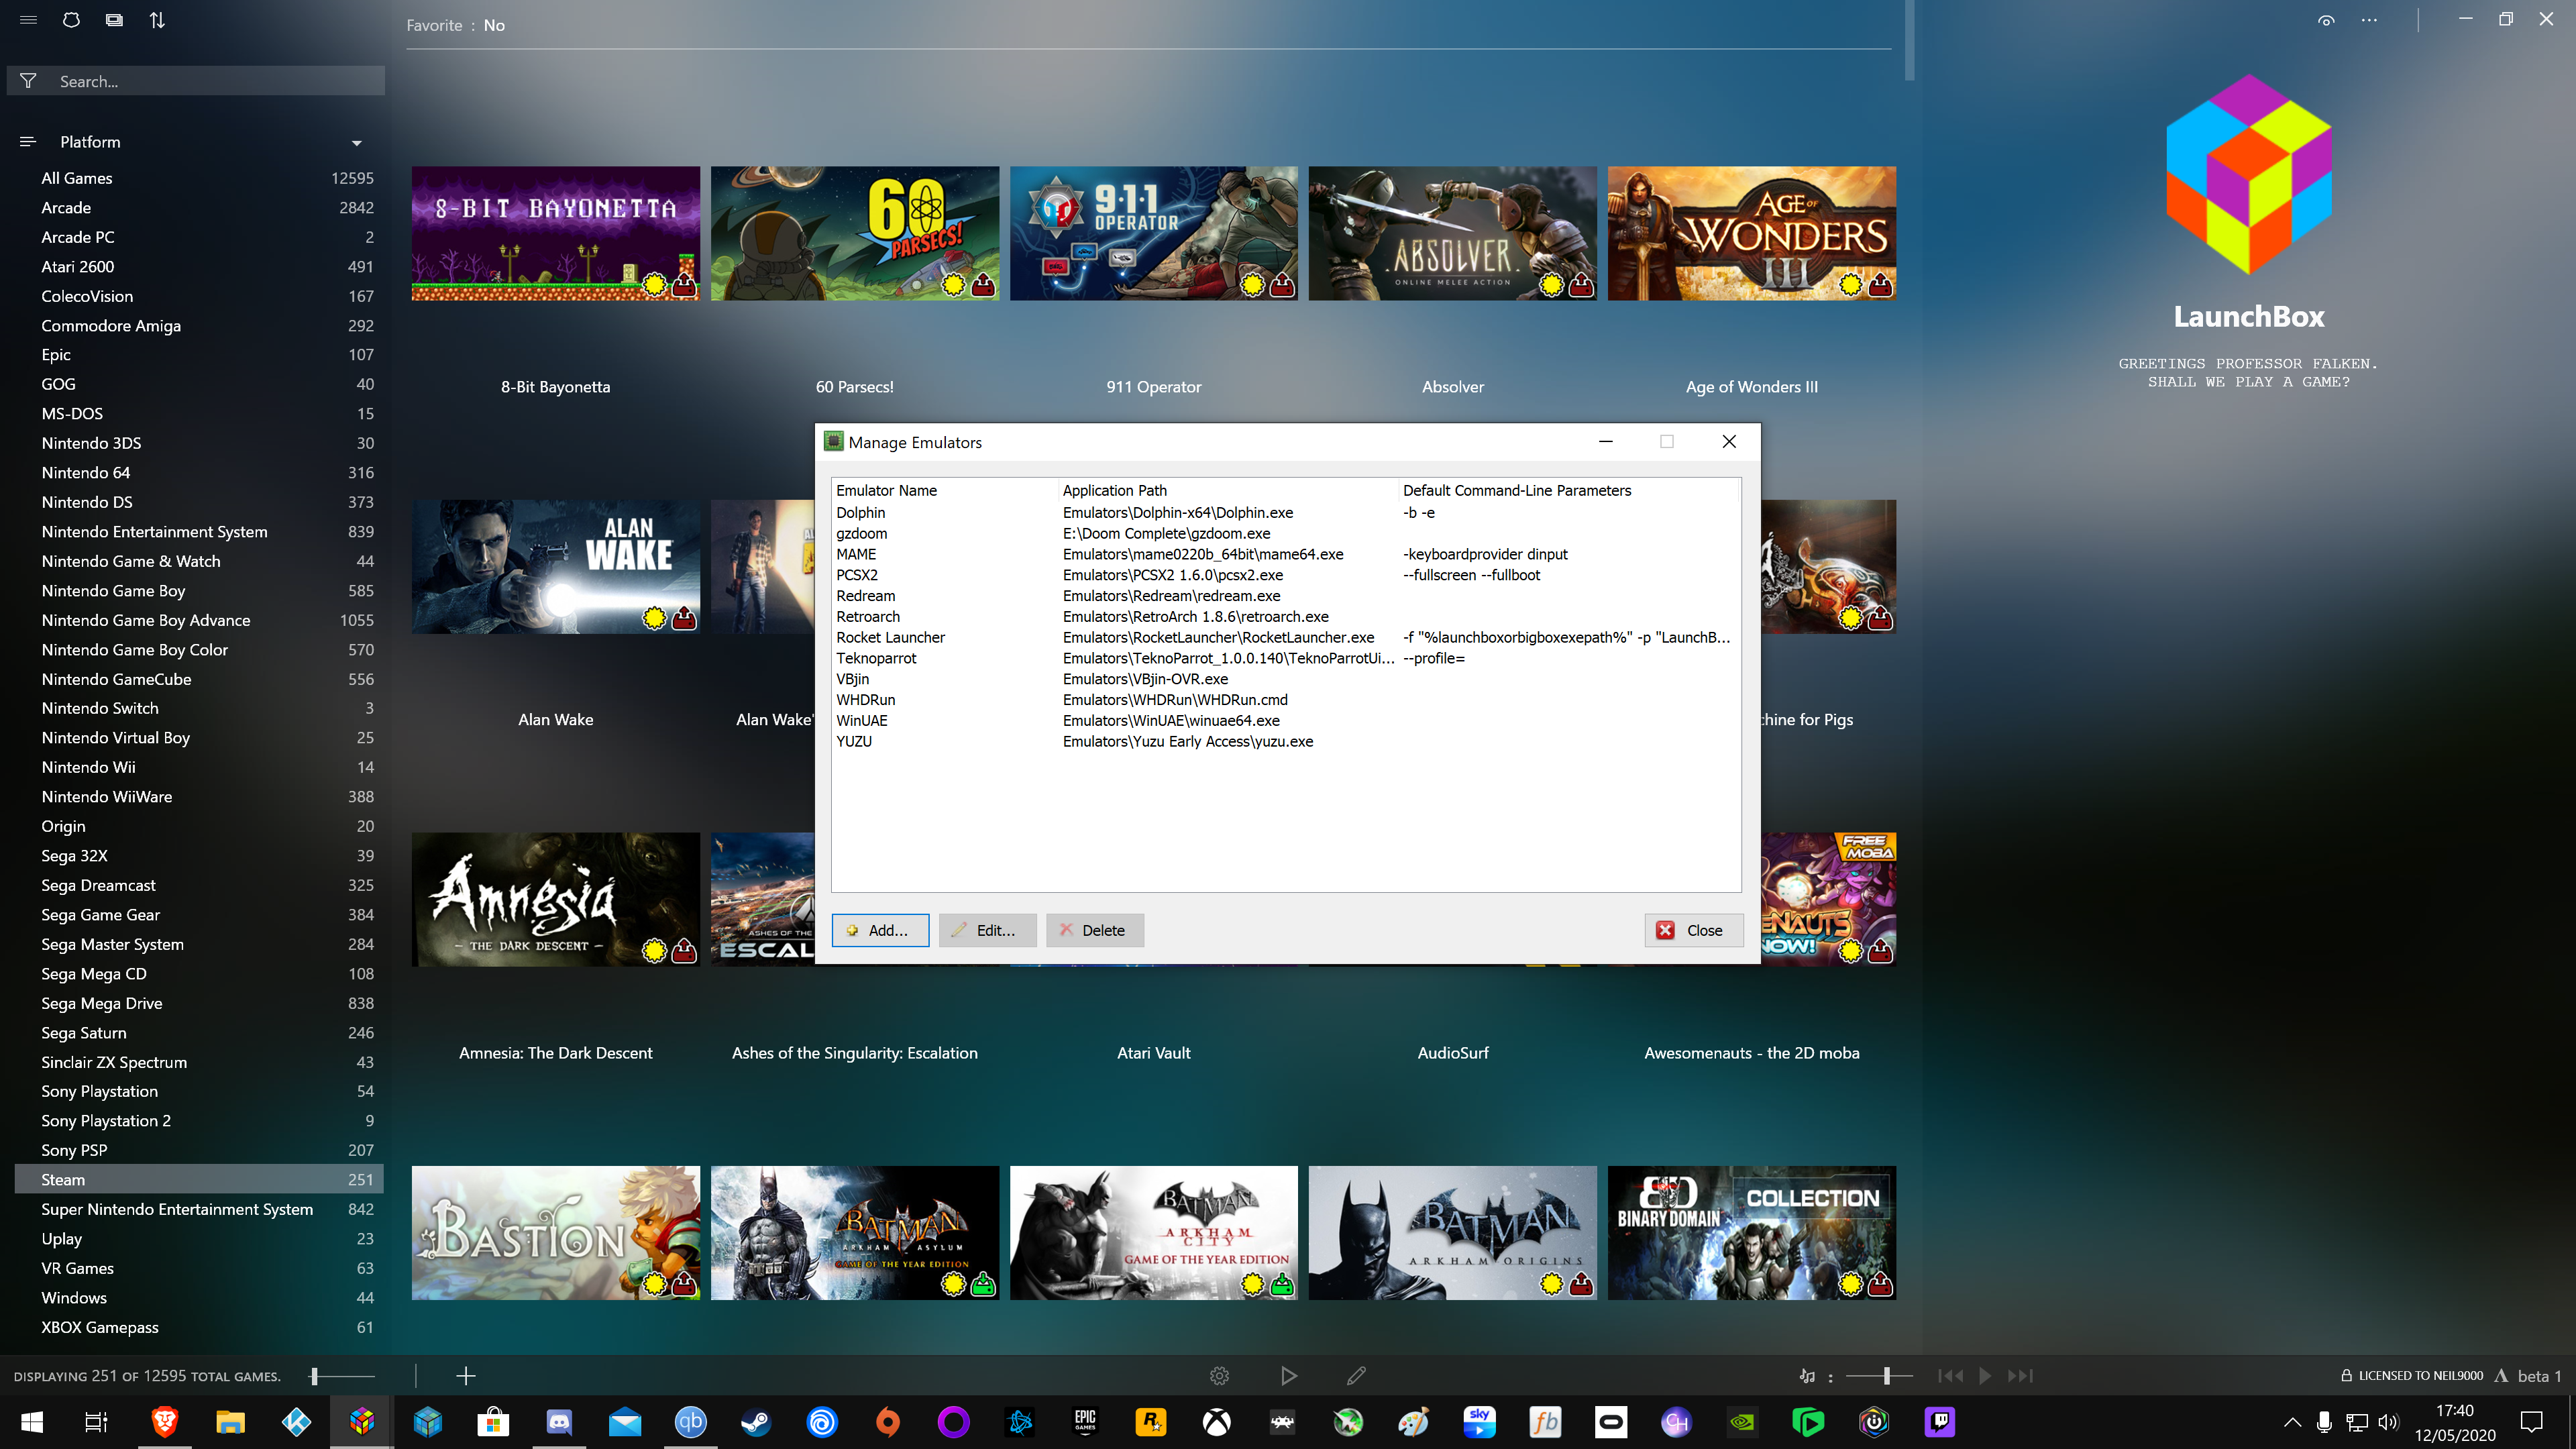Click the previous track button
Viewport: 2576px width, 1449px height.
(1950, 1376)
